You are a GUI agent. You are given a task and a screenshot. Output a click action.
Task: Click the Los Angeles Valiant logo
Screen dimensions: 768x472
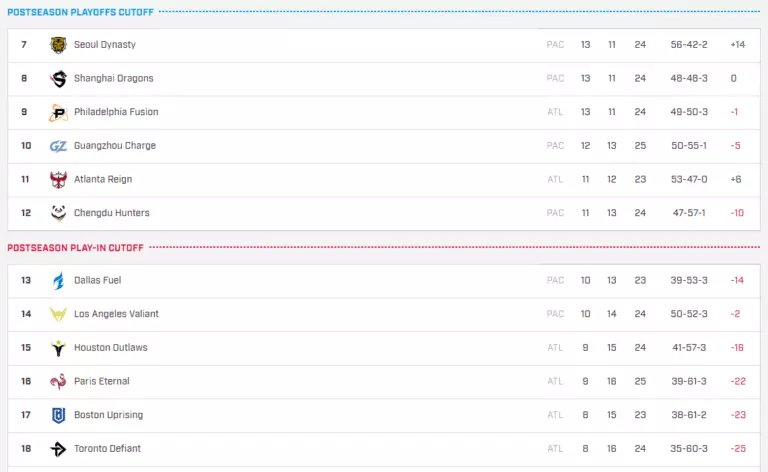[x=58, y=314]
